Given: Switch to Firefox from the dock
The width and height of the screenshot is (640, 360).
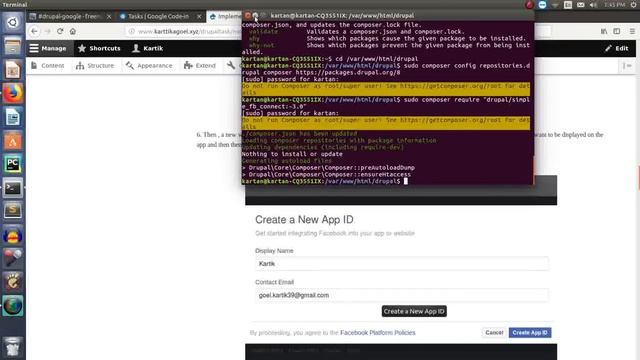Looking at the screenshot, I should (x=13, y=93).
